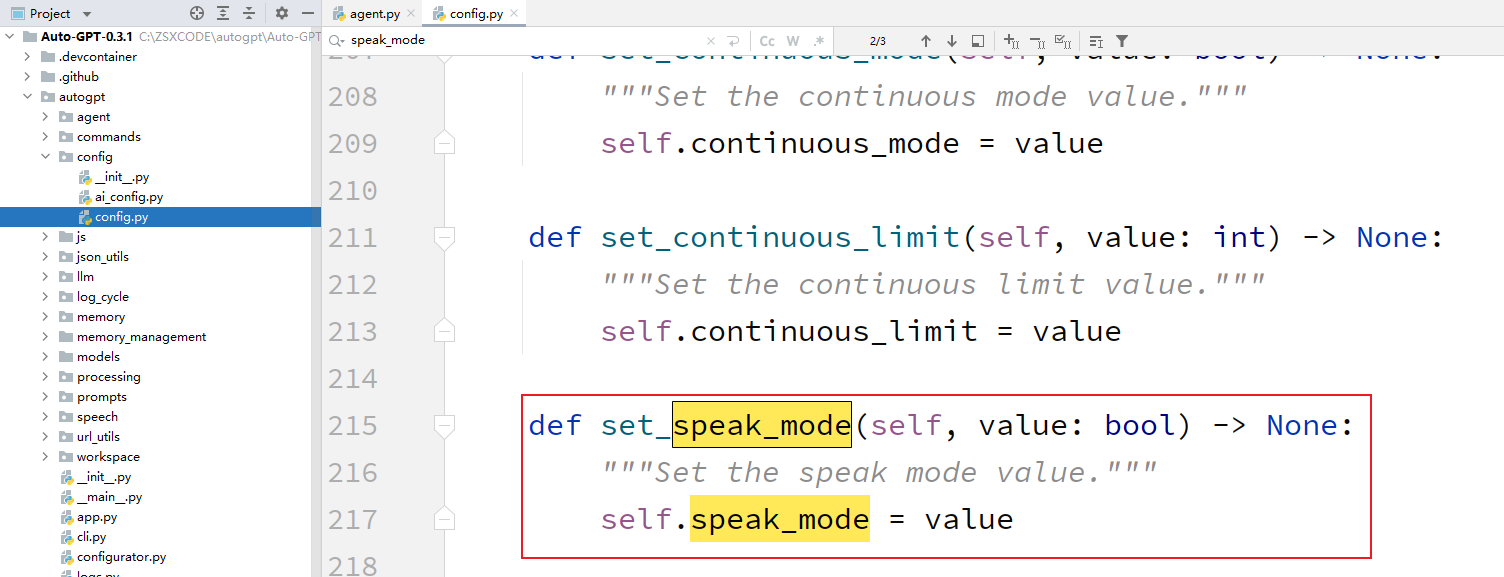
Task: Expand the workspace folder
Action: tap(45, 457)
